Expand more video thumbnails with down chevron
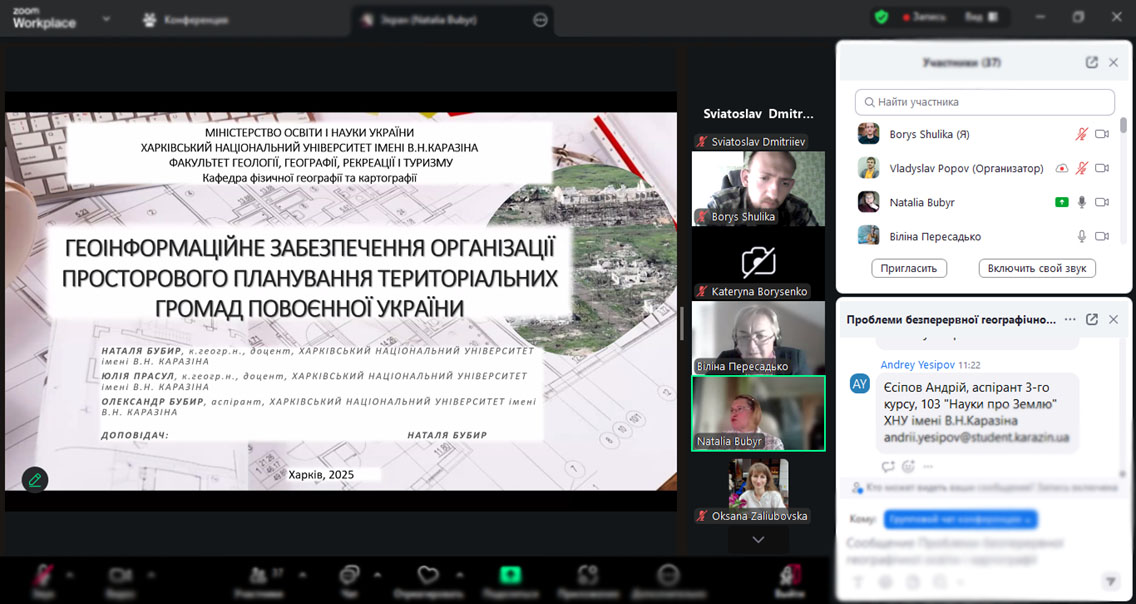Image resolution: width=1136 pixels, height=604 pixels. 758,539
